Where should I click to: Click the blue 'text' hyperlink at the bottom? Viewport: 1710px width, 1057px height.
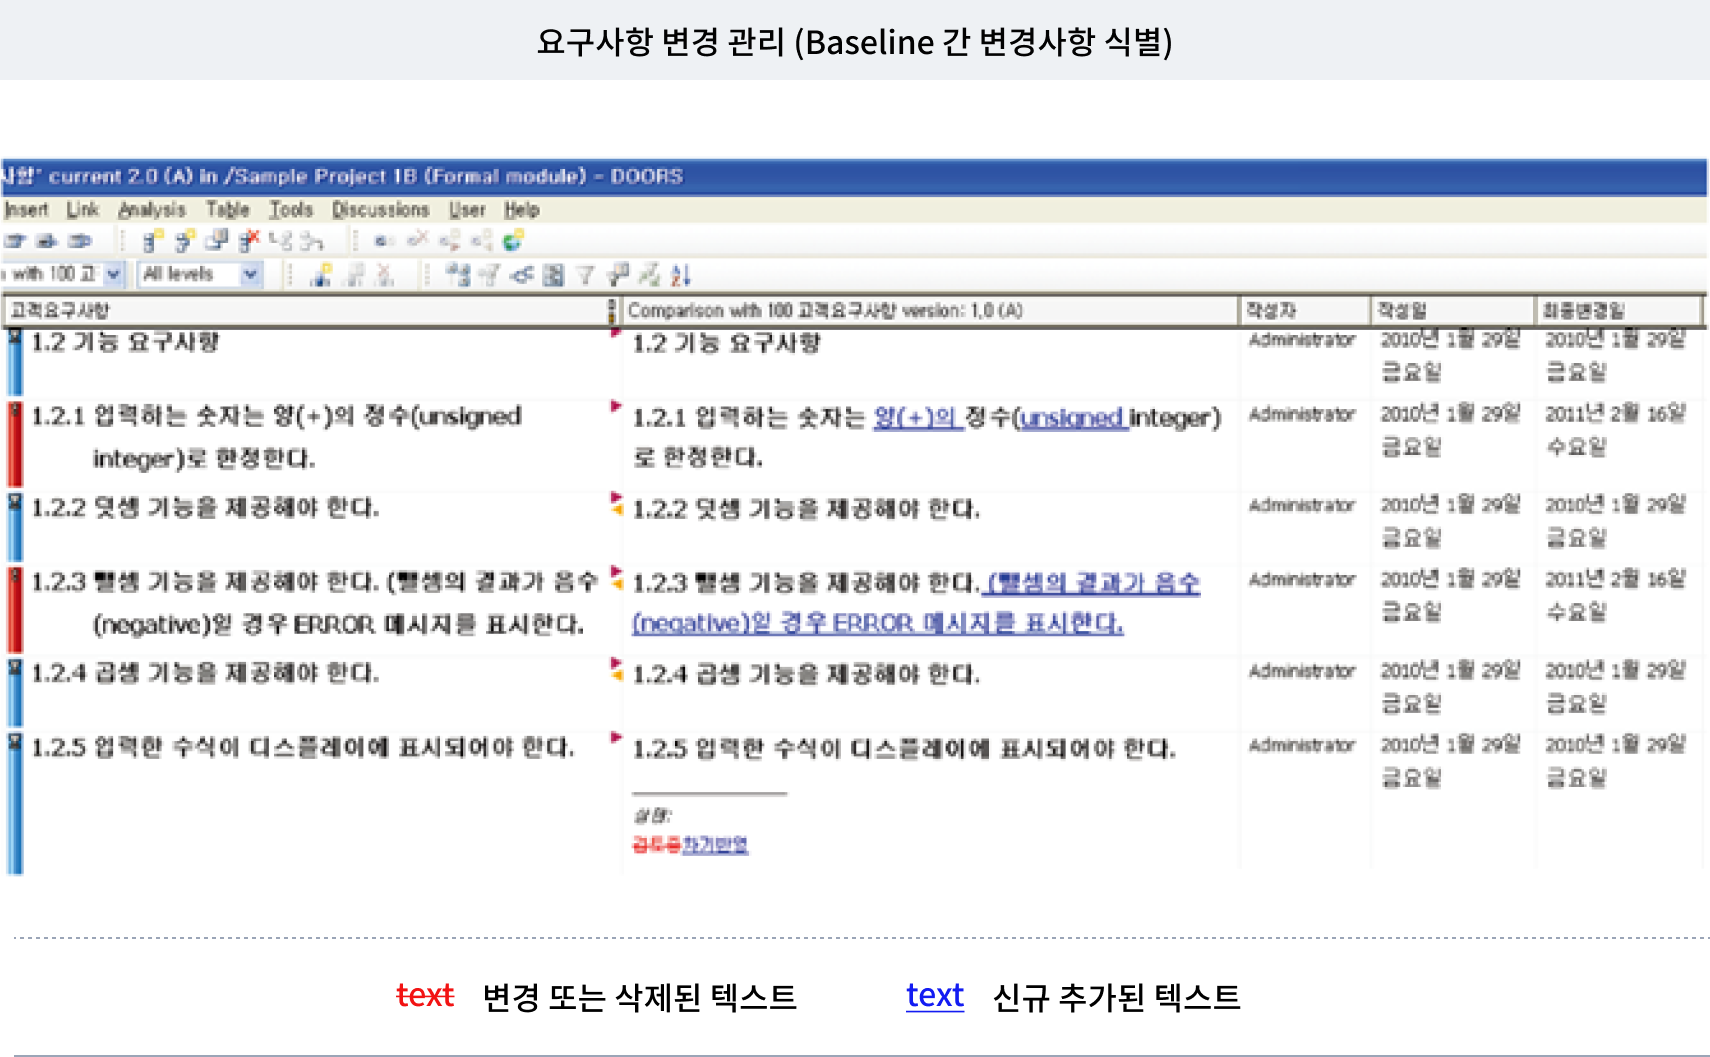pyautogui.click(x=933, y=995)
